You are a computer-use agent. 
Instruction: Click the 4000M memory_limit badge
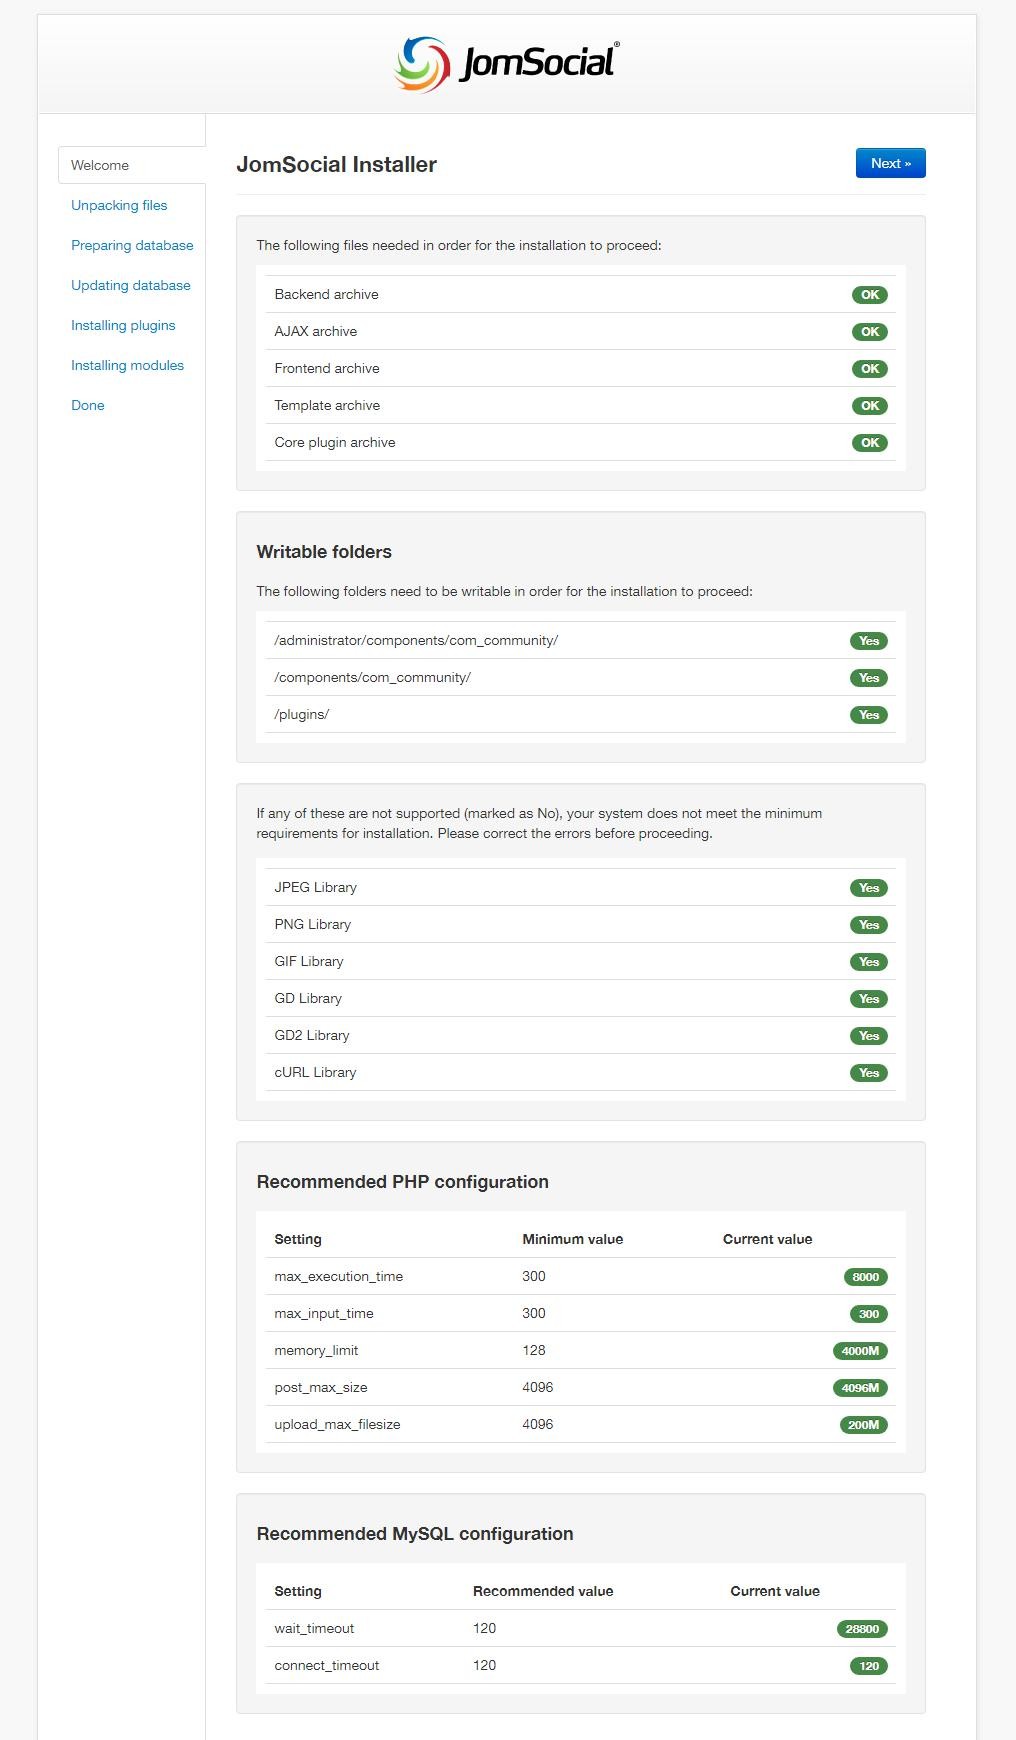coord(860,1351)
